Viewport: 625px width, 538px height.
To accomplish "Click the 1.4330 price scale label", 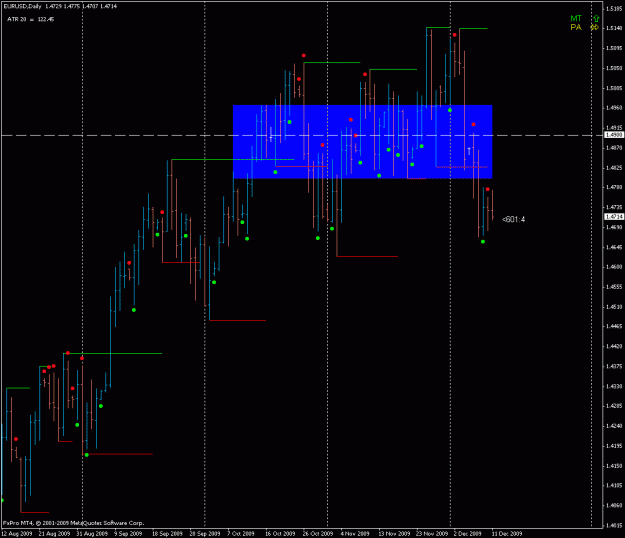I will tap(614, 386).
